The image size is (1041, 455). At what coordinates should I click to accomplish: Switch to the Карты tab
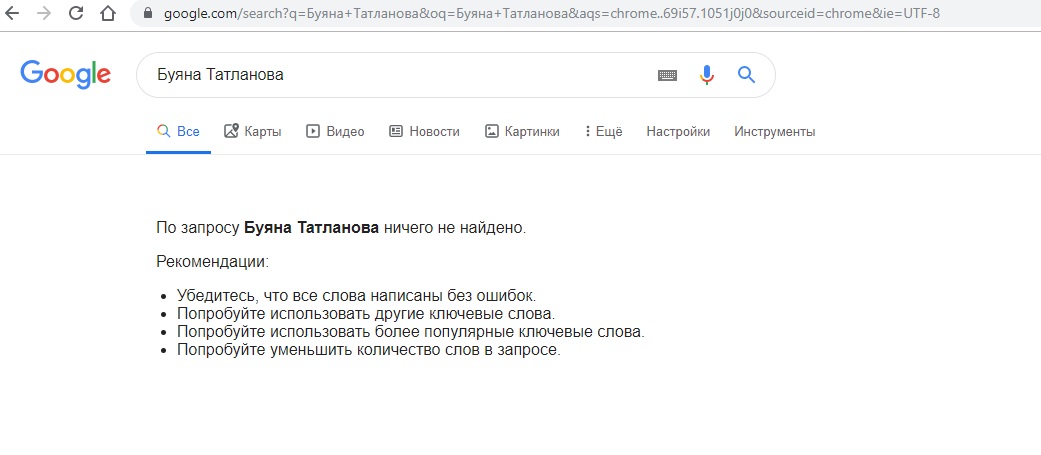click(x=253, y=132)
